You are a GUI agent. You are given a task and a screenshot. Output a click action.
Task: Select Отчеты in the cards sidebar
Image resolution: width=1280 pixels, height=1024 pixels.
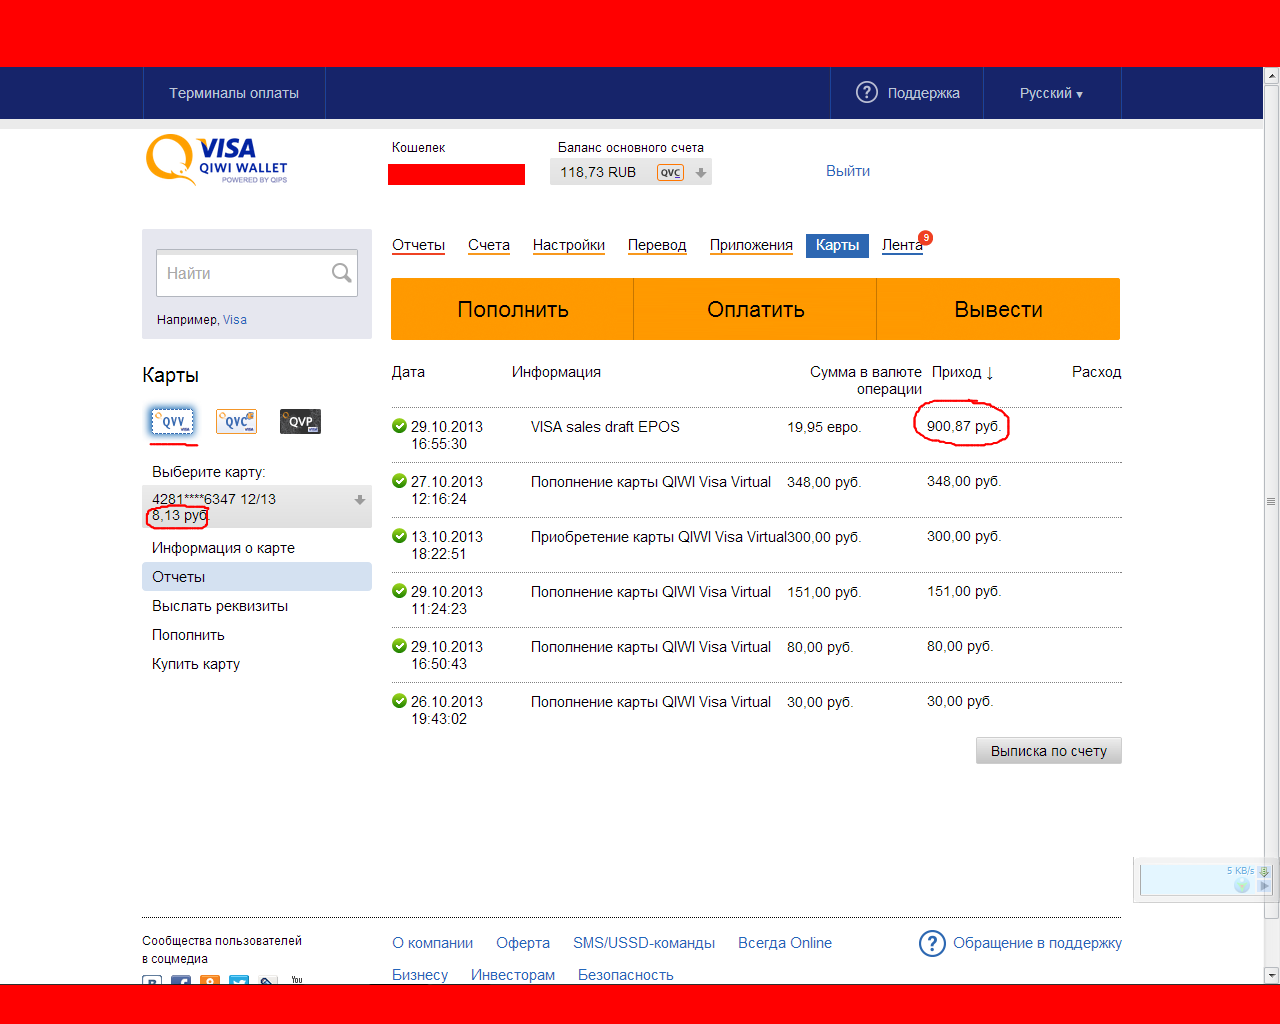[257, 577]
